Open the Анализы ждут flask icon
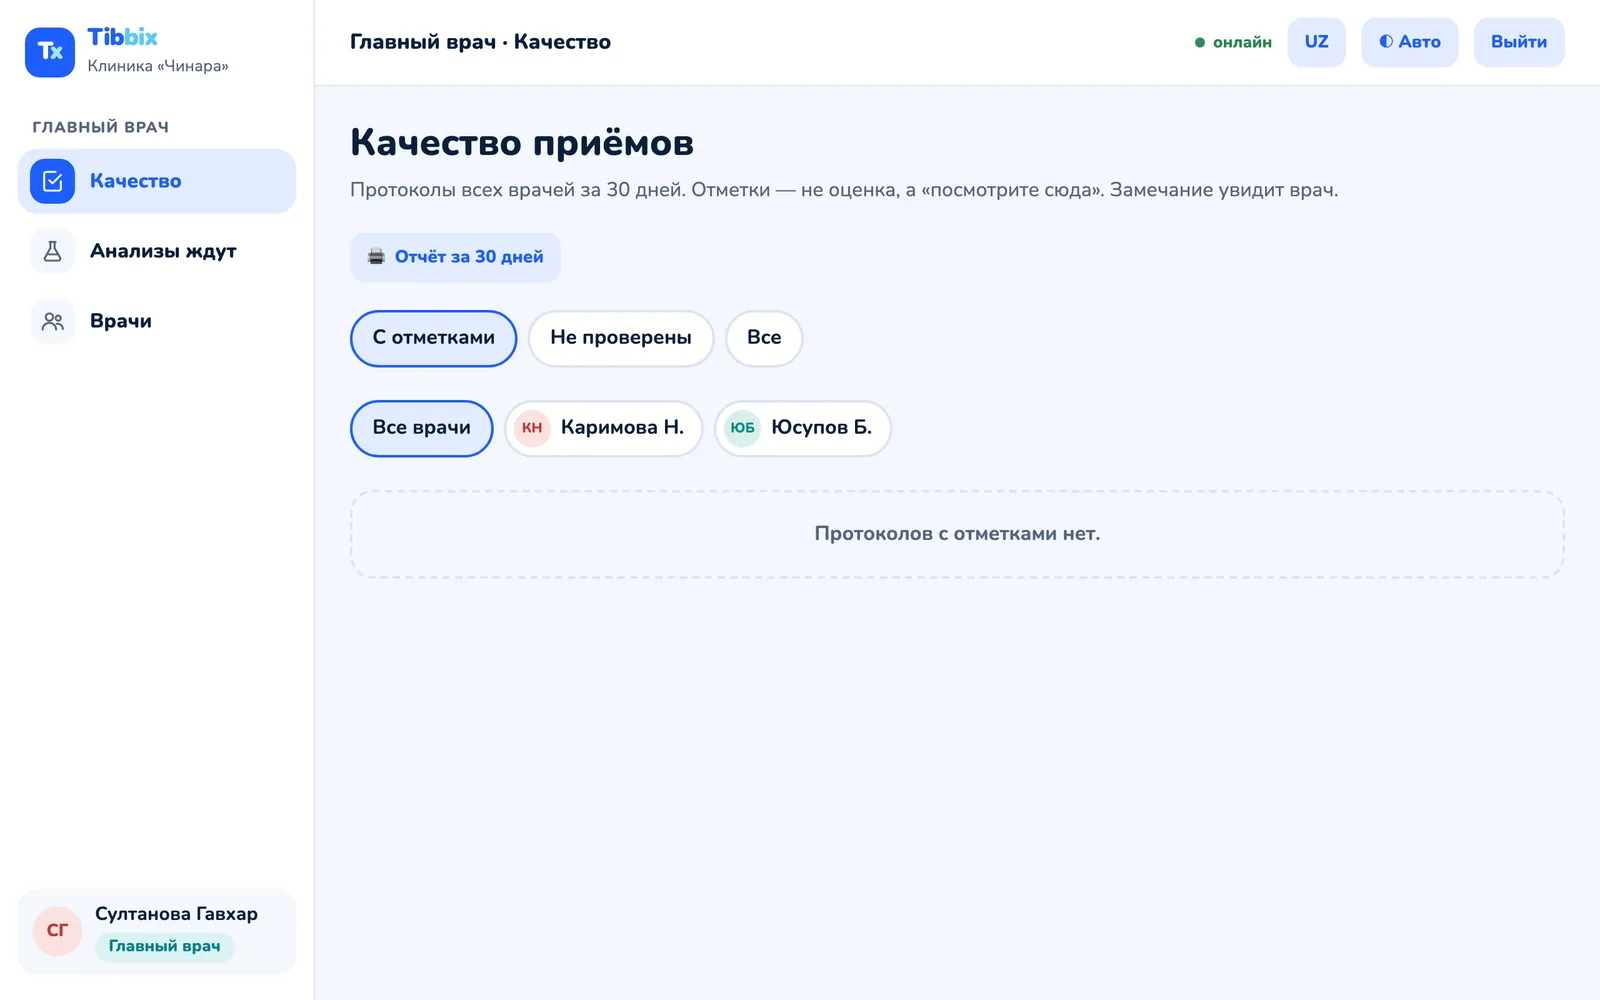Viewport: 1600px width, 1000px height. 52,251
